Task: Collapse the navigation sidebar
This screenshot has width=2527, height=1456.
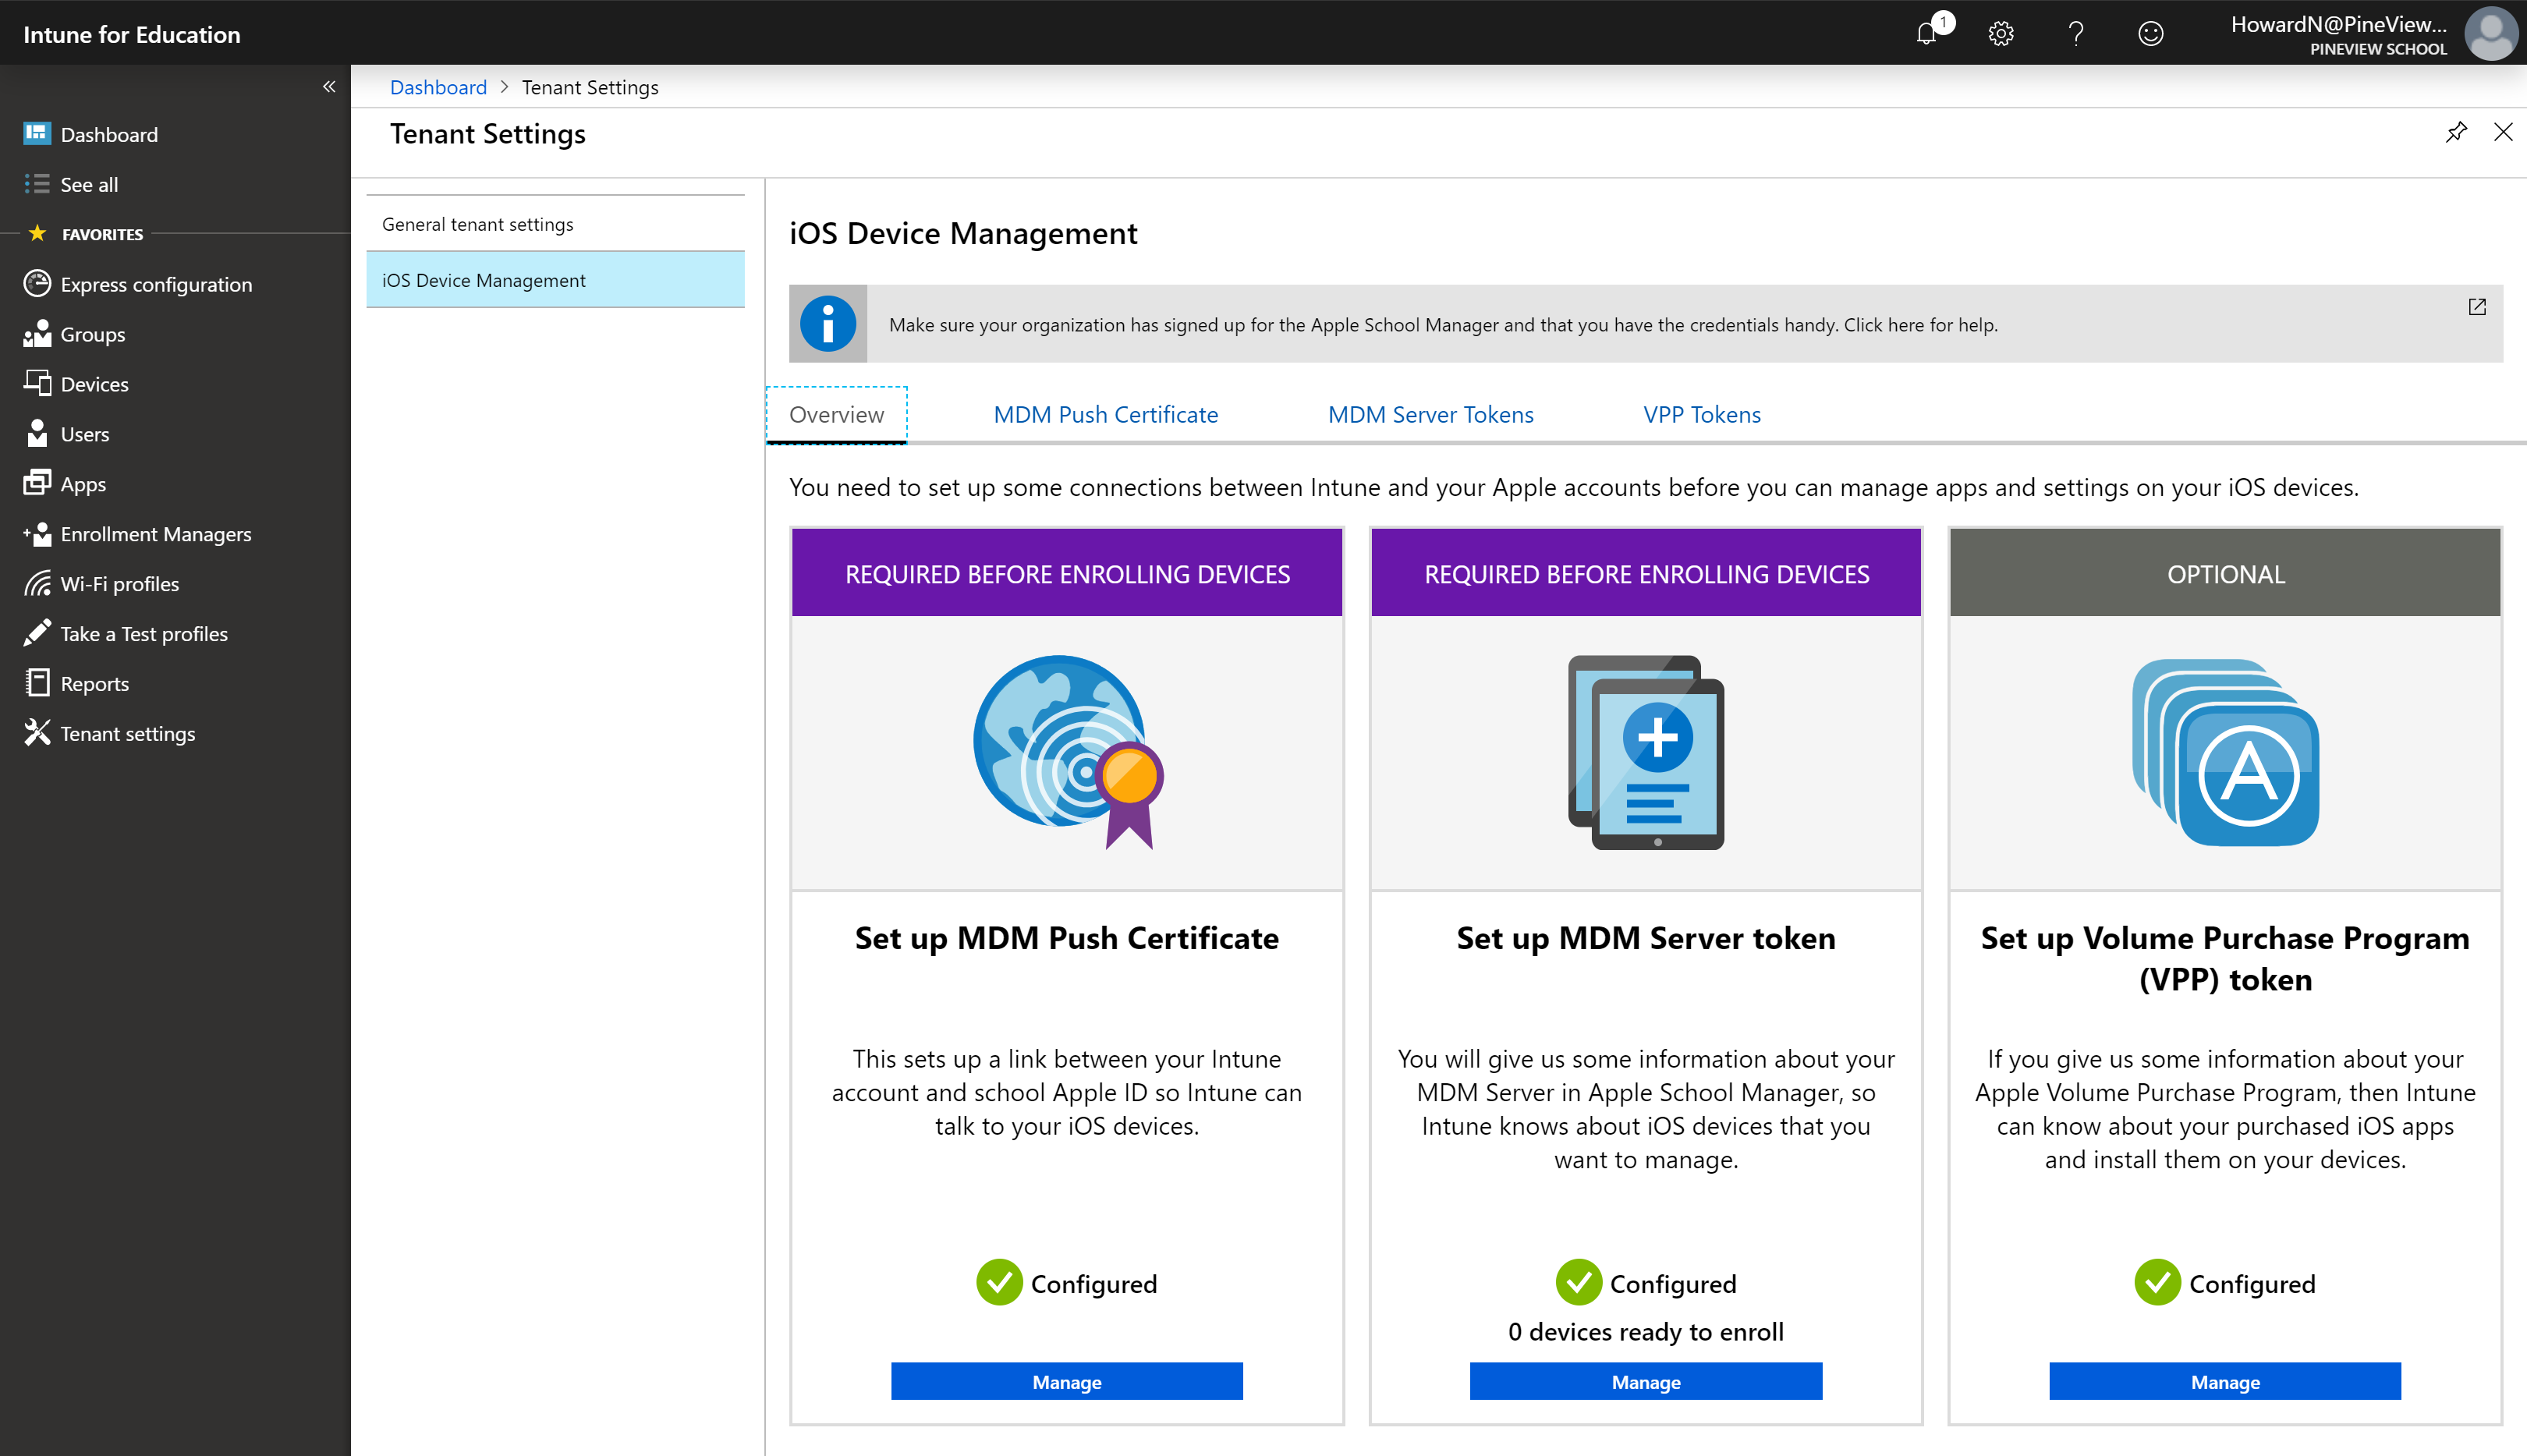Action: (x=328, y=86)
